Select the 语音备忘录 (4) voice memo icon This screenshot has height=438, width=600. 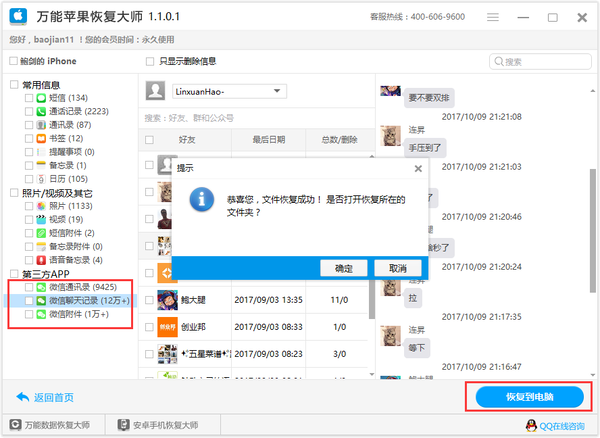tap(41, 260)
